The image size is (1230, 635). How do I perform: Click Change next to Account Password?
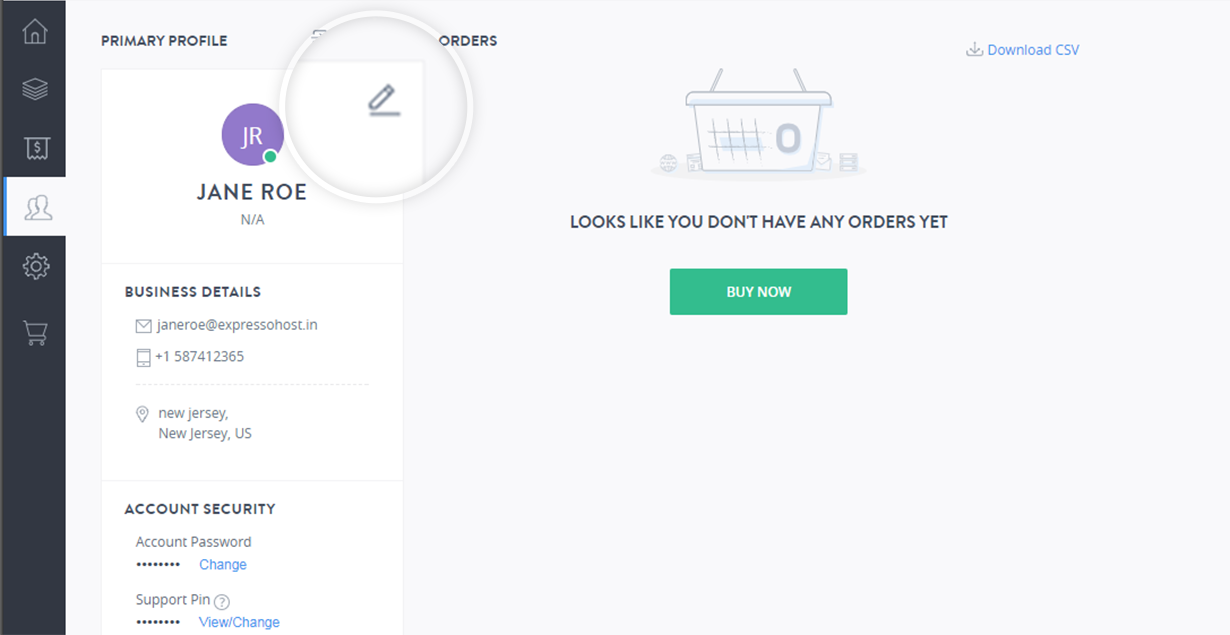[222, 565]
